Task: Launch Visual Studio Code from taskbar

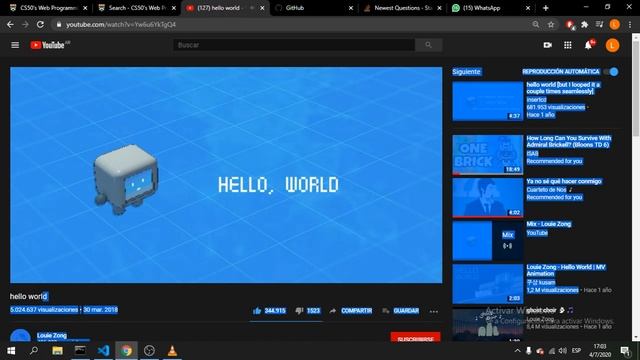Action: coord(103,351)
